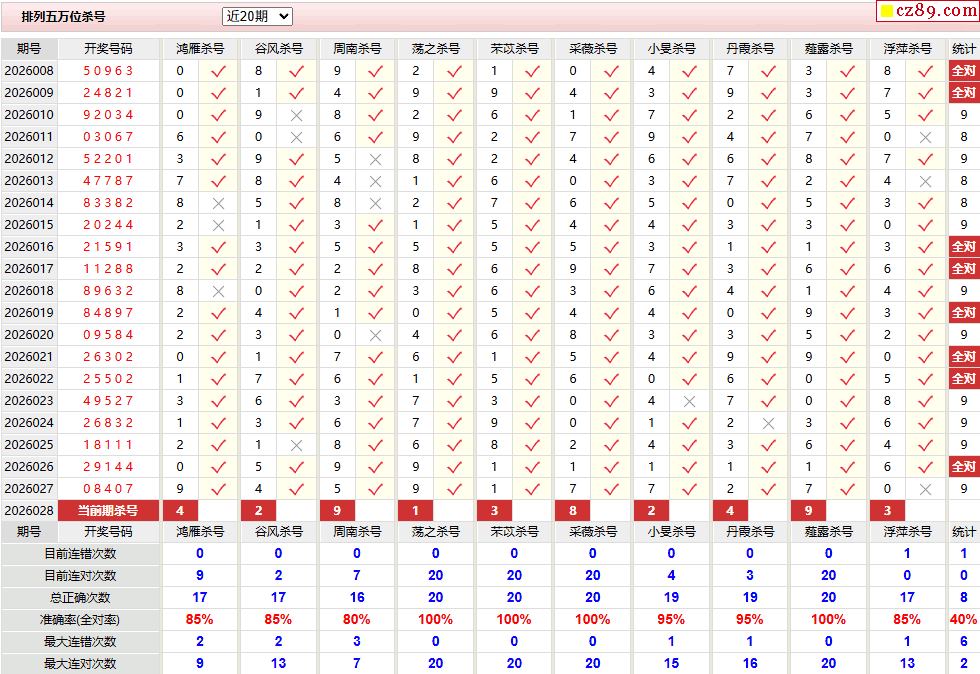Click the 目前连错次数 row label
980x674 pixels.
80,553
